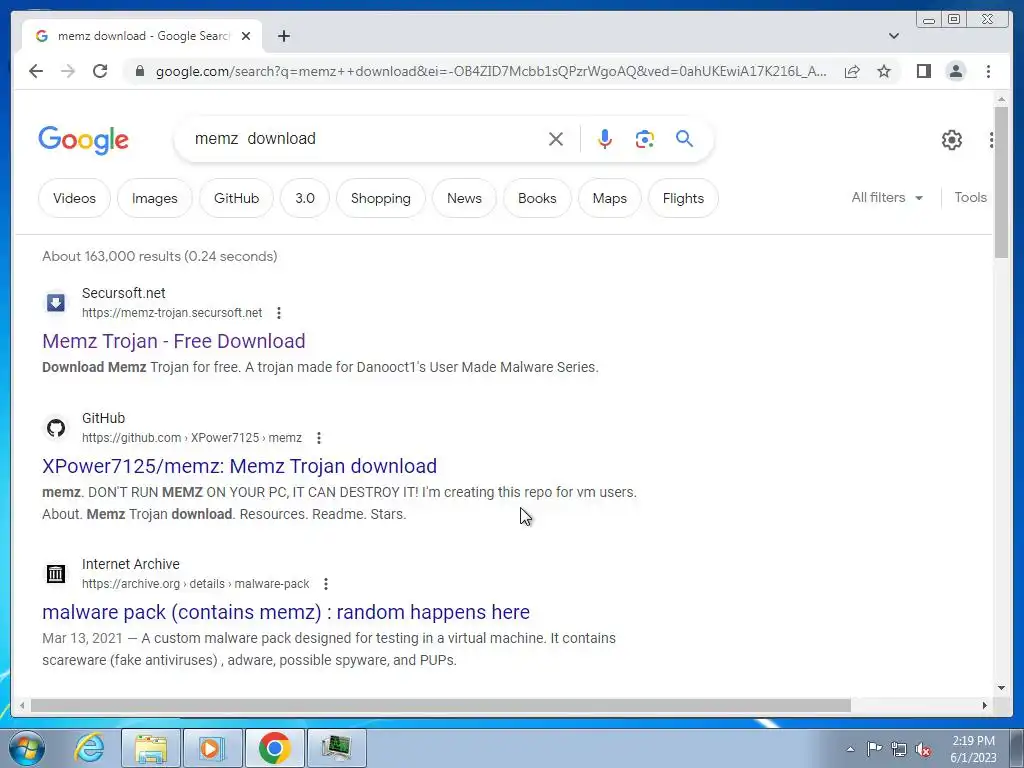Switch to Flights results

click(x=683, y=198)
